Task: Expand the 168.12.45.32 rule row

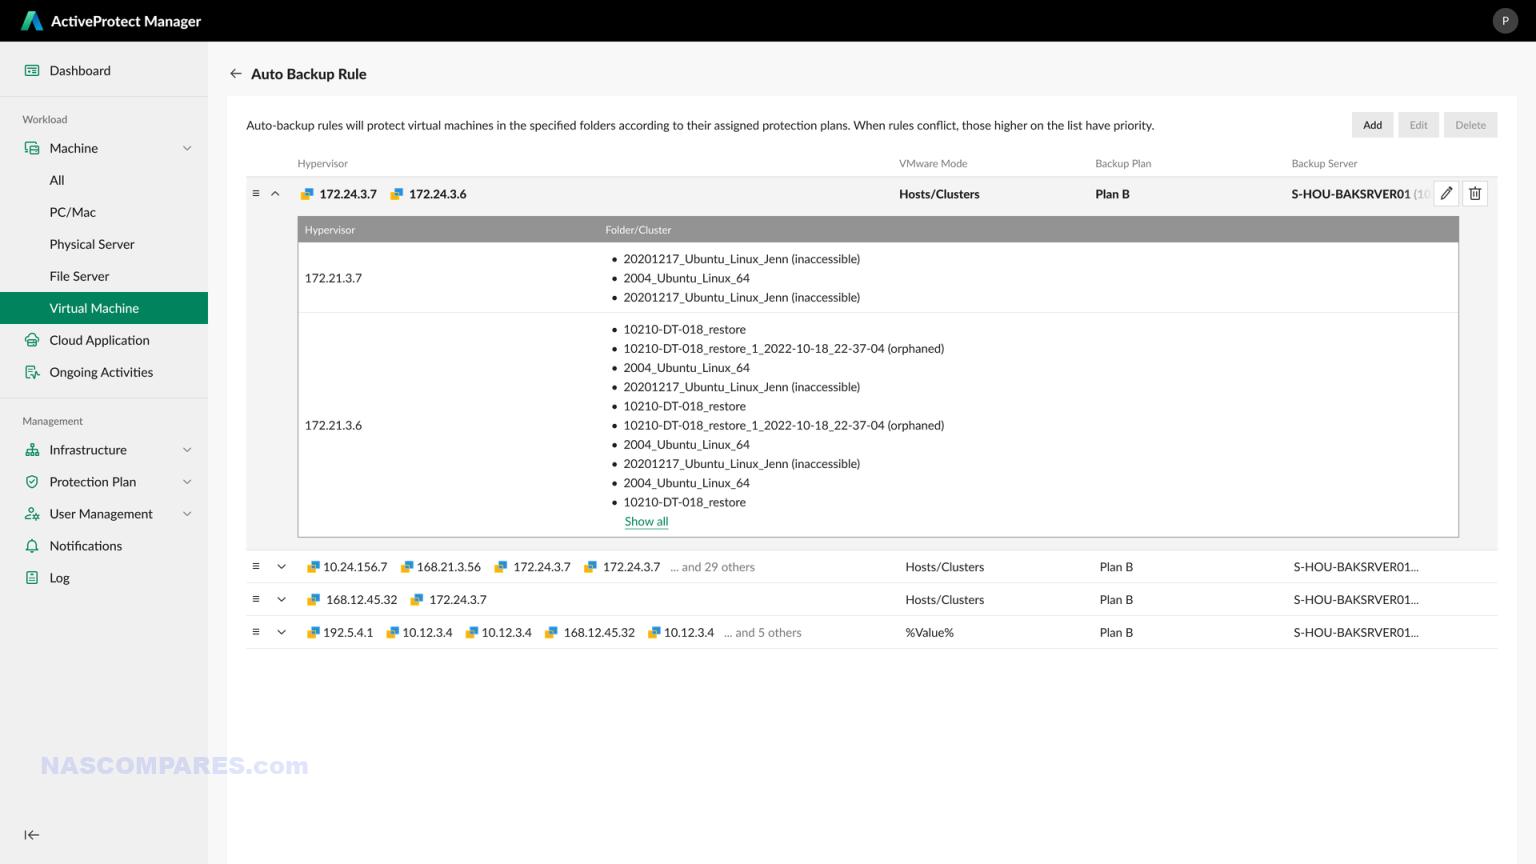Action: (281, 599)
